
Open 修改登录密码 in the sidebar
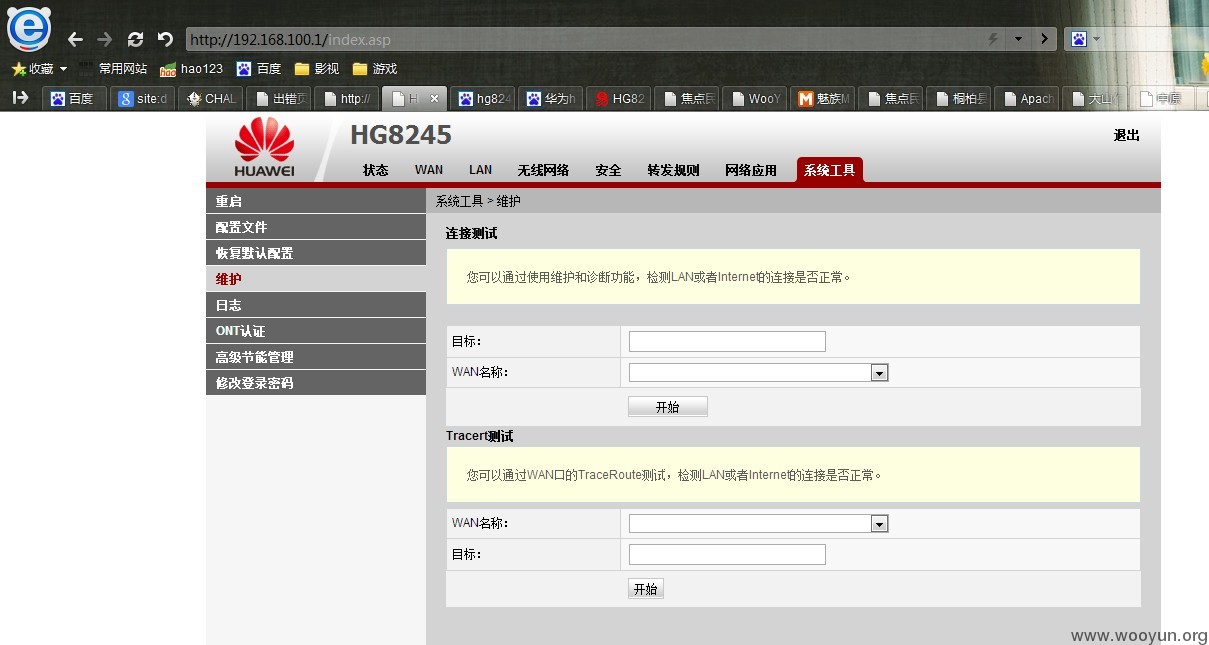tap(316, 383)
